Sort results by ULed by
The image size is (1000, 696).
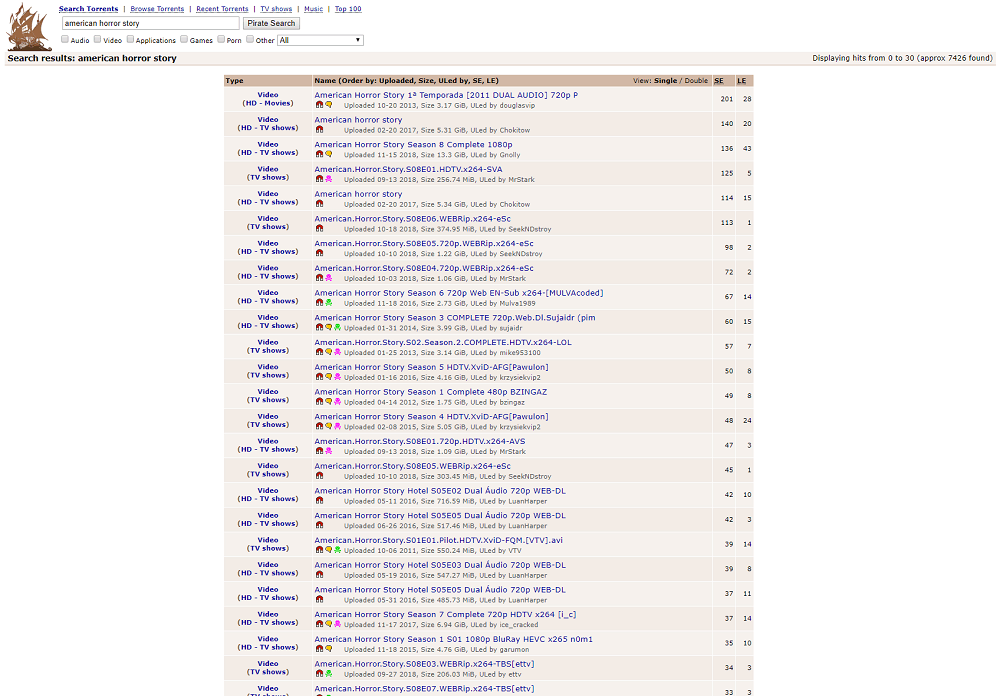tap(452, 81)
